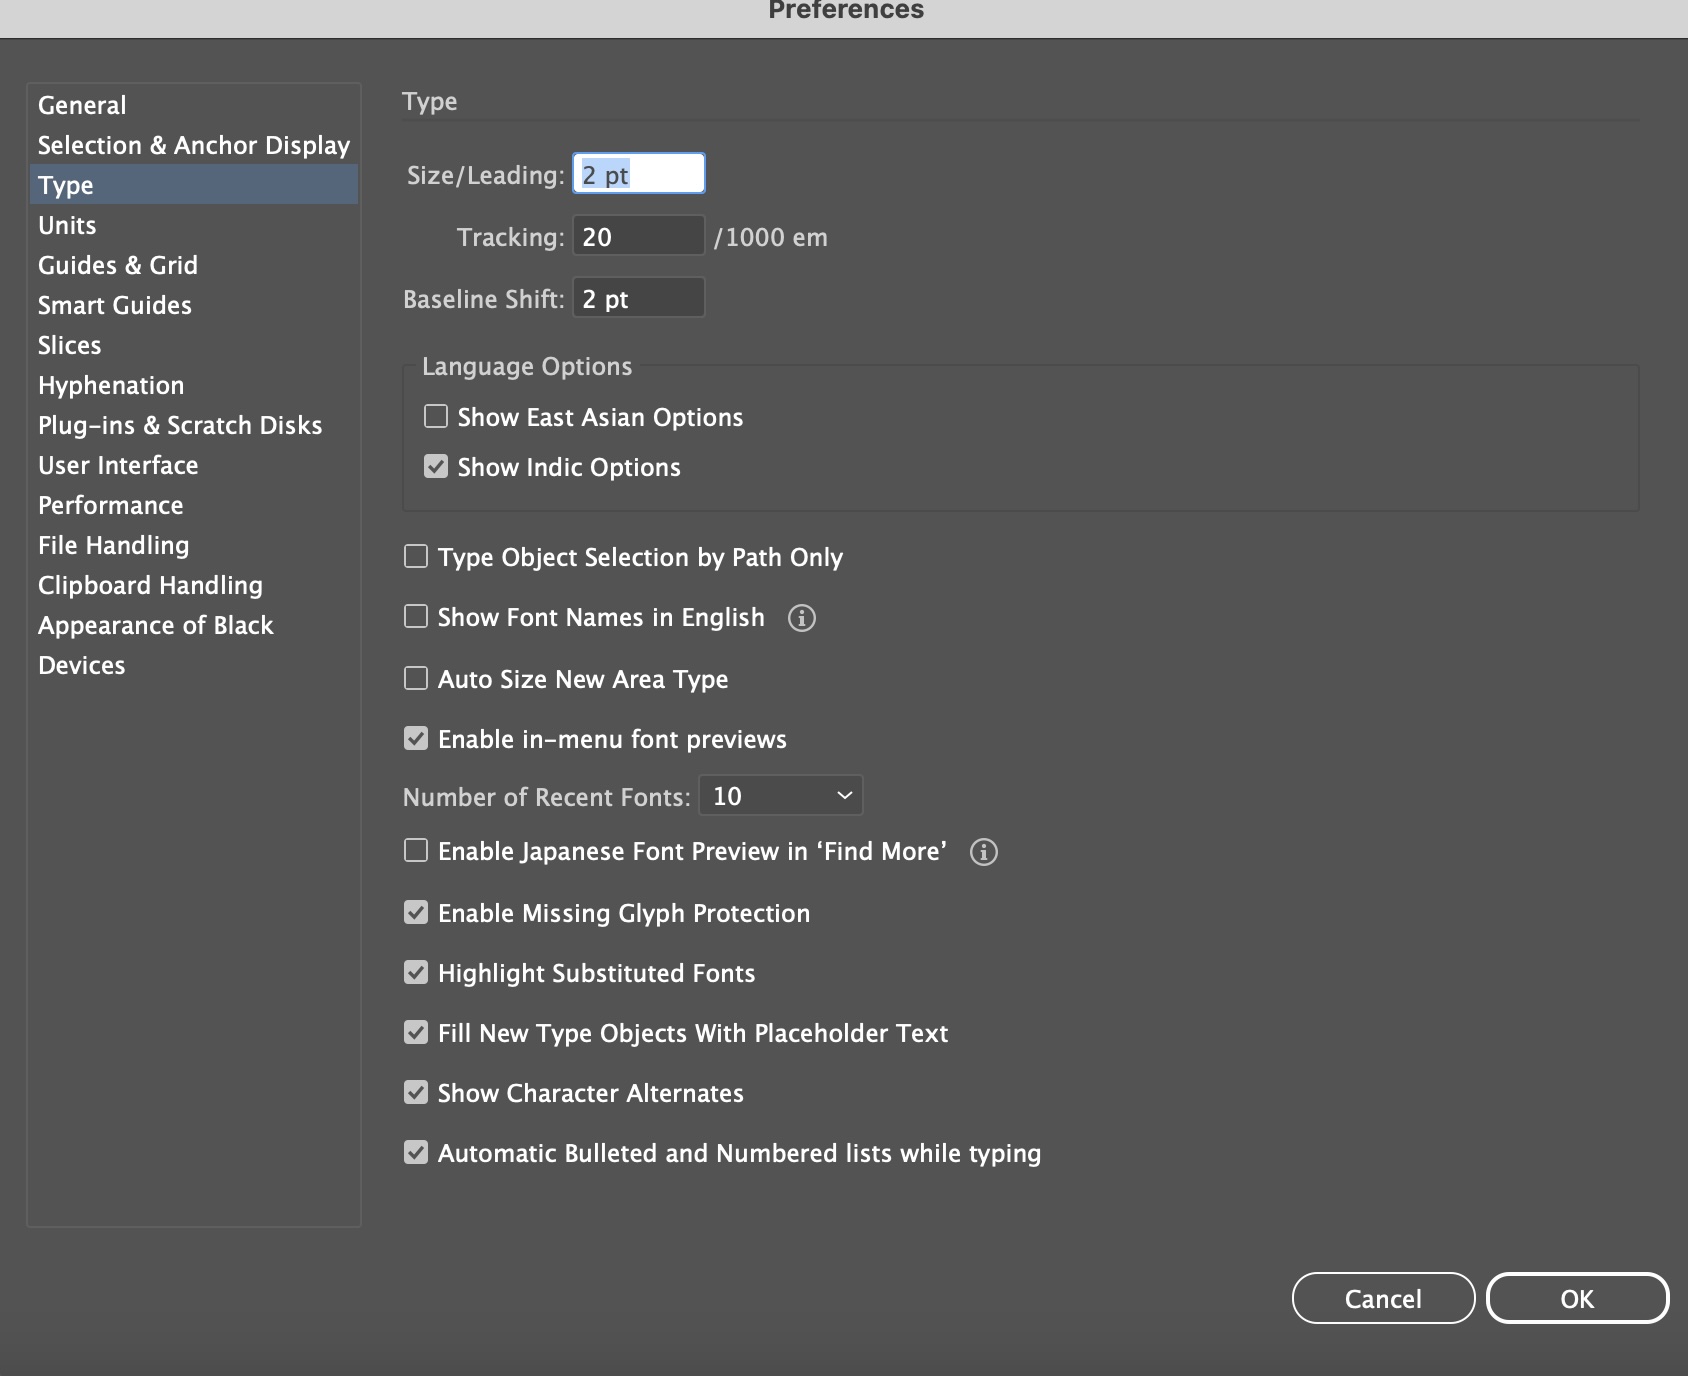Cancel the Preferences dialog

point(1382,1298)
